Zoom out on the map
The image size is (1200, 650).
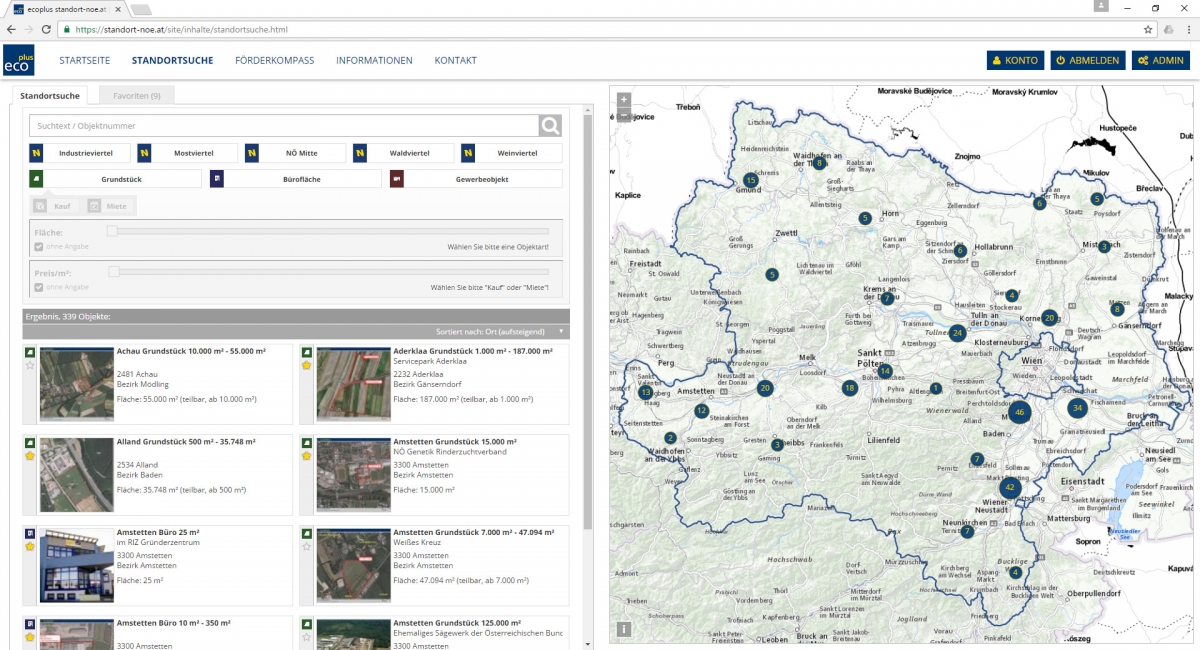(x=624, y=115)
